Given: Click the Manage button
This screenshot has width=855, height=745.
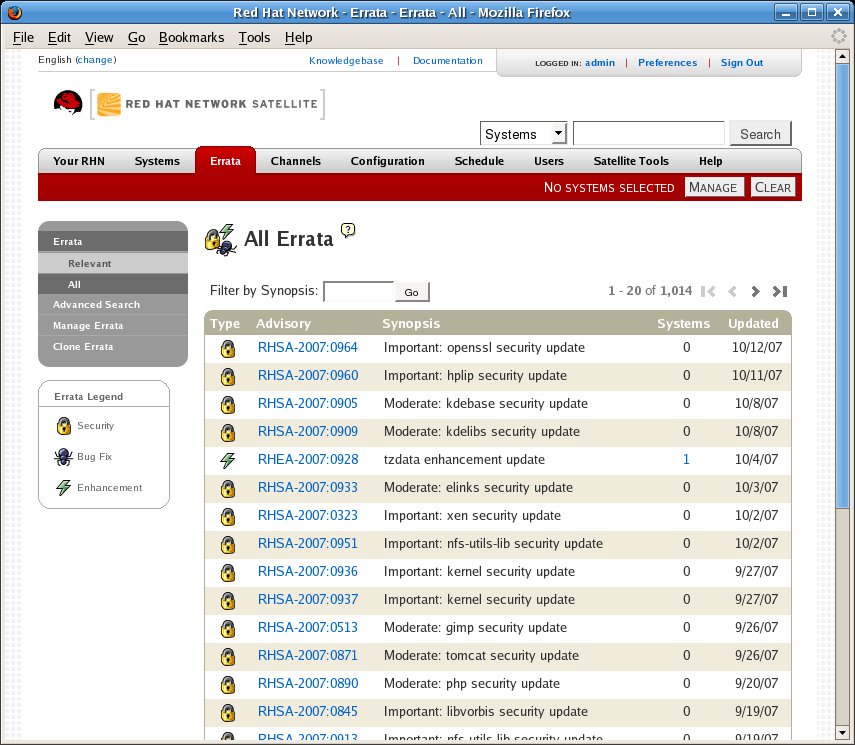Looking at the screenshot, I should 714,187.
